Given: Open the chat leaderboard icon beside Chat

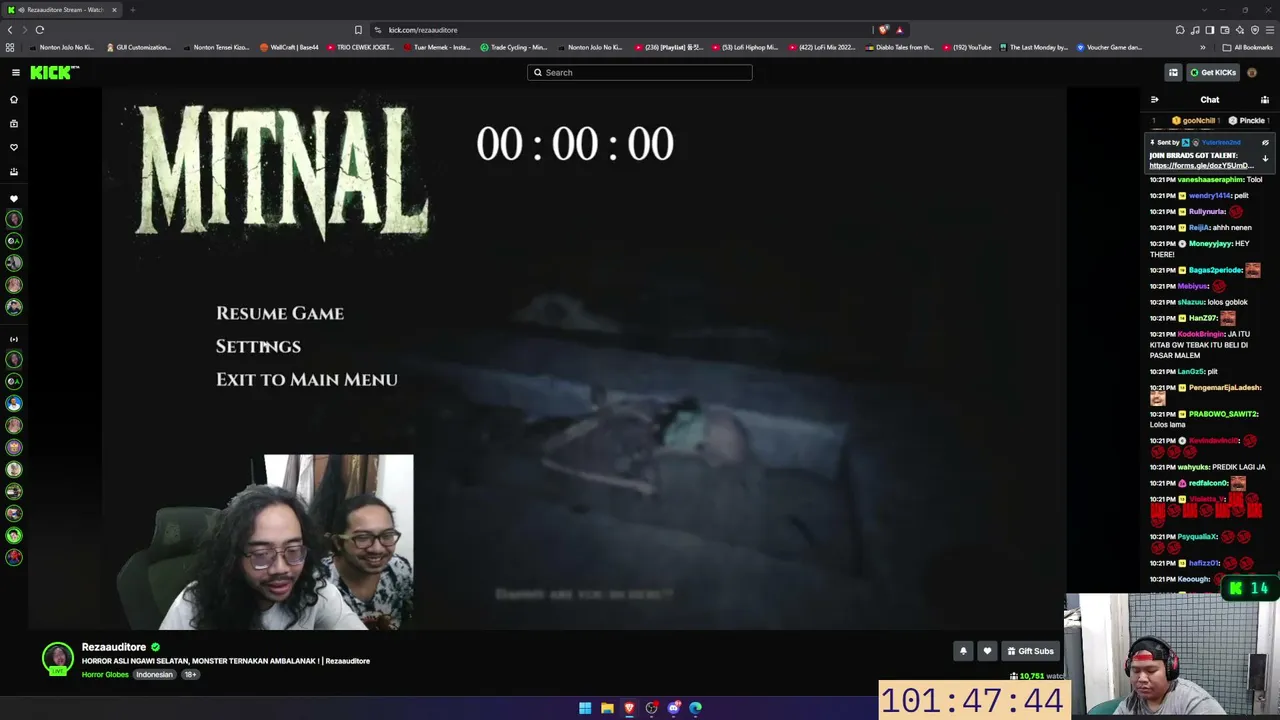Looking at the screenshot, I should [1265, 100].
